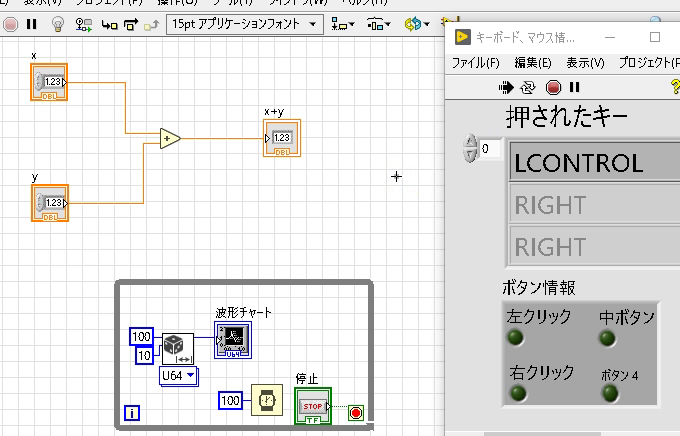Click the pause button in front panel toolbar
Viewport: 680px width, 436px height.
tap(575, 88)
